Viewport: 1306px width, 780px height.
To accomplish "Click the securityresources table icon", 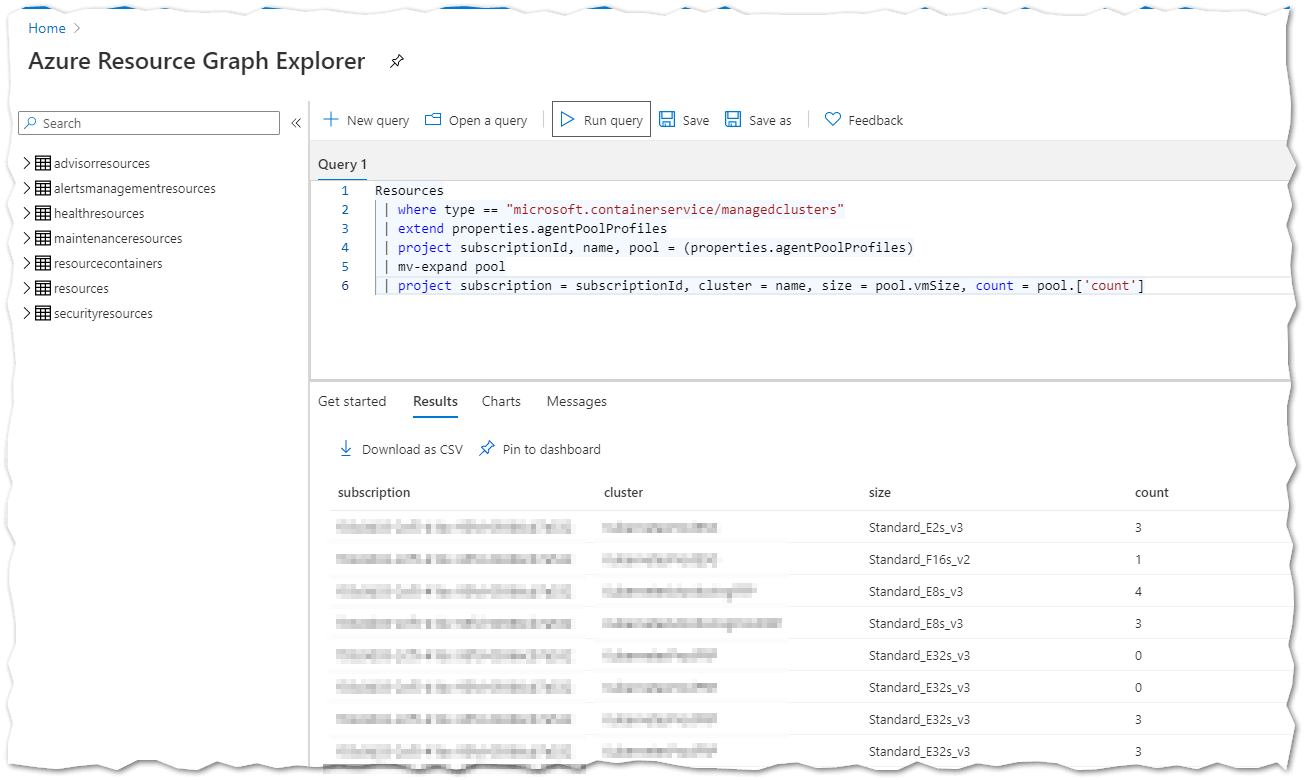I will click(43, 313).
